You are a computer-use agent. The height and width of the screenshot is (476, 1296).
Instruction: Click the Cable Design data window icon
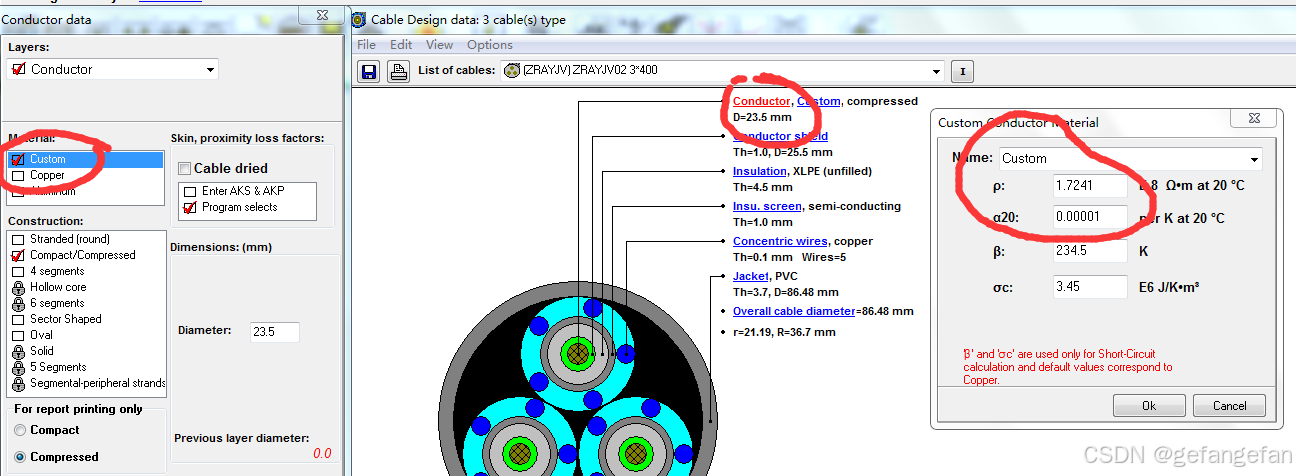359,19
